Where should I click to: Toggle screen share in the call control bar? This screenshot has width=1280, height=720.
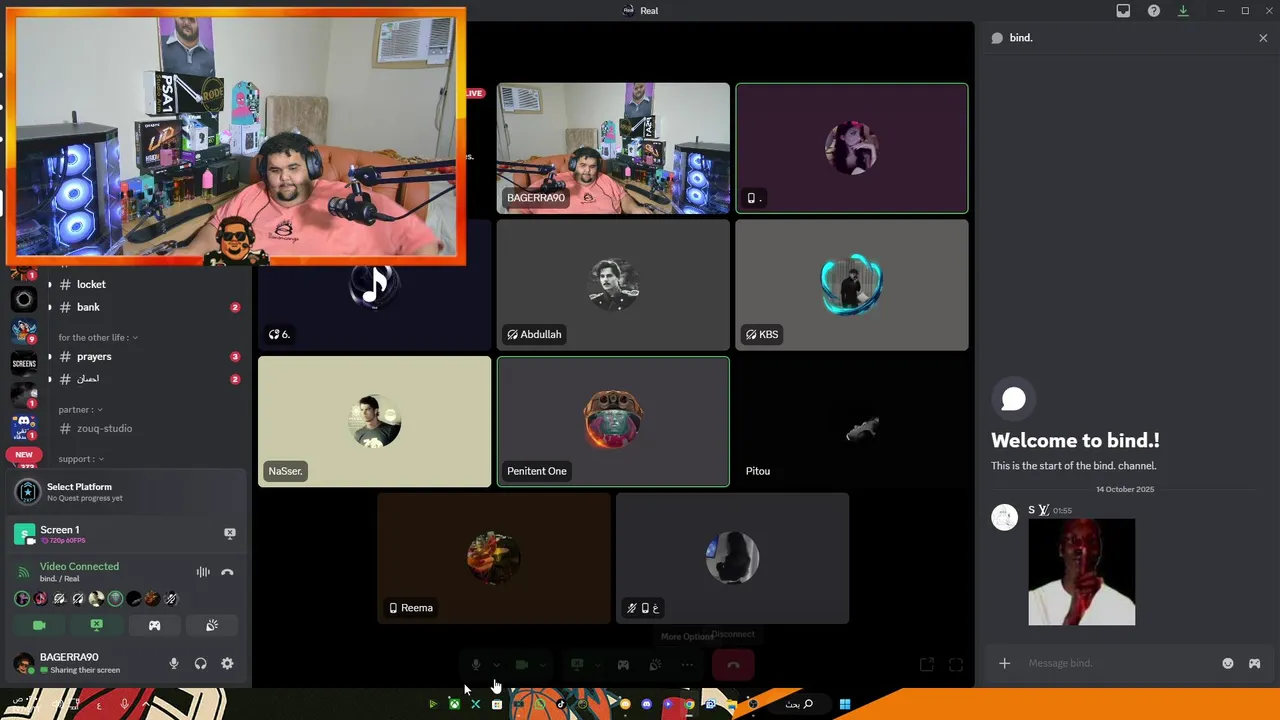point(577,665)
